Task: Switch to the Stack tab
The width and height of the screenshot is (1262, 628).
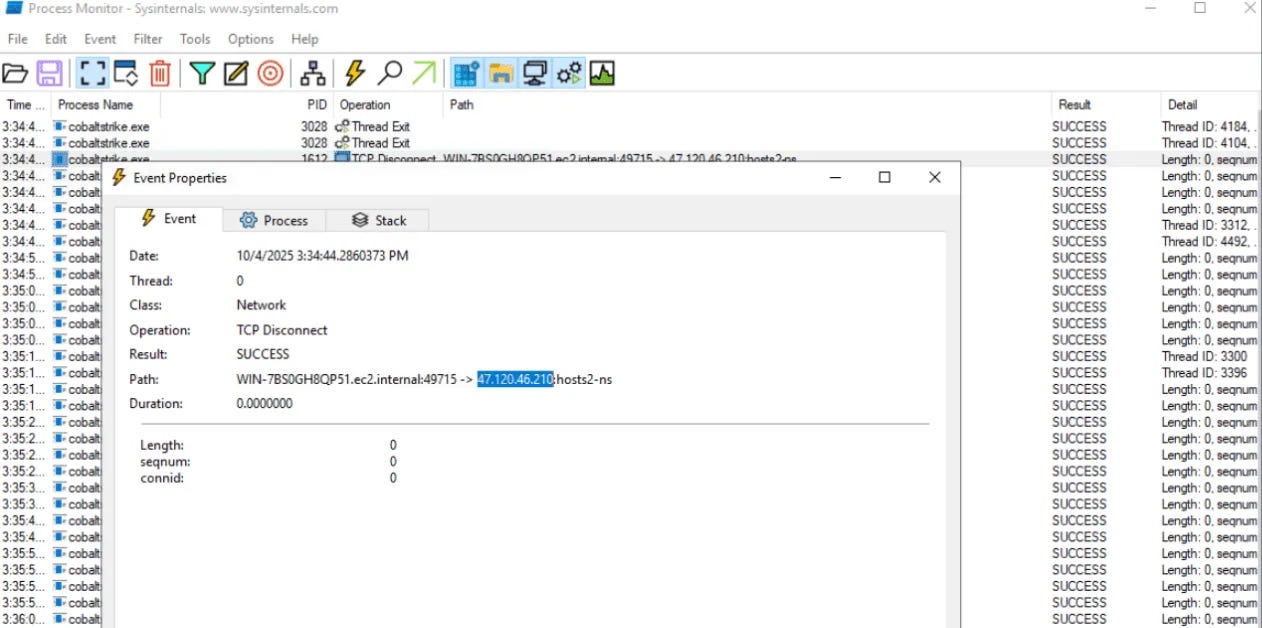Action: (379, 220)
